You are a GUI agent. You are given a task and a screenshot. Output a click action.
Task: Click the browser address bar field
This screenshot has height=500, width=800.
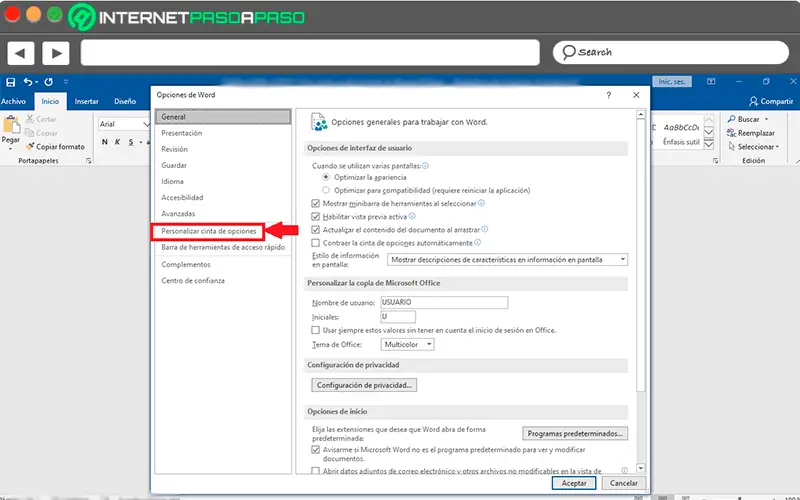tap(310, 53)
